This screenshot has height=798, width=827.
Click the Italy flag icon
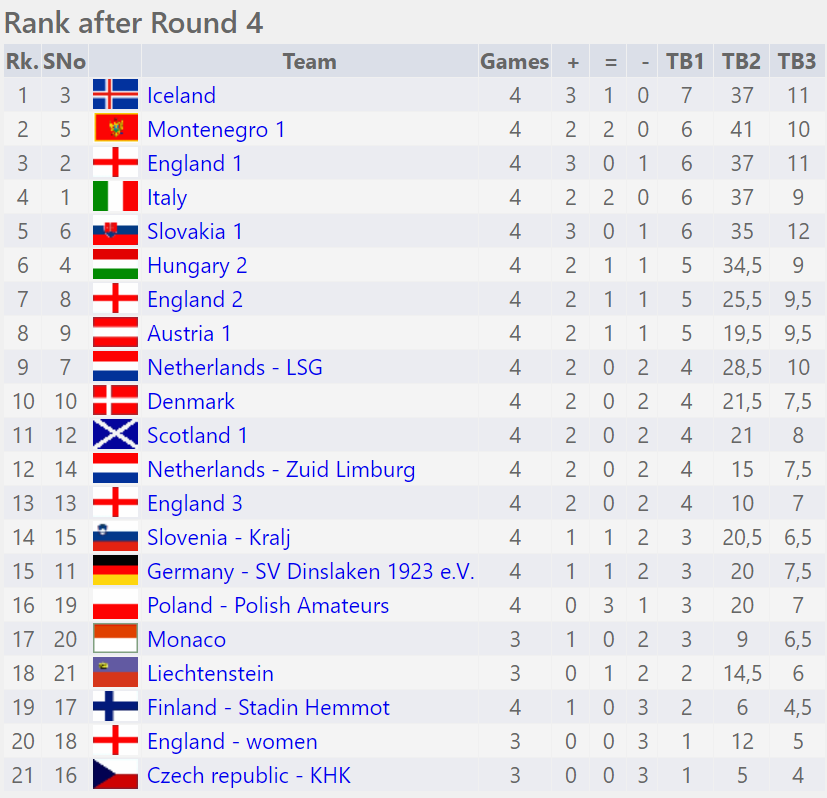[x=115, y=197]
